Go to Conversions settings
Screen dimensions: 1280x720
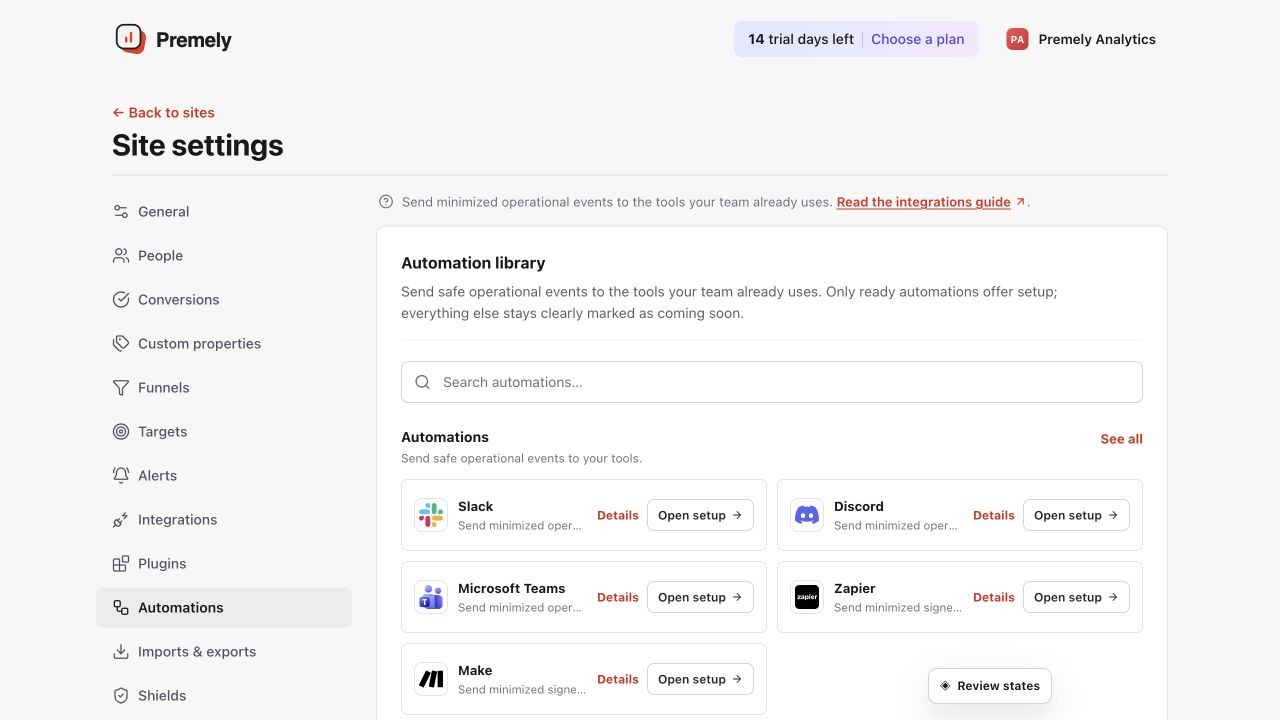tap(224, 300)
